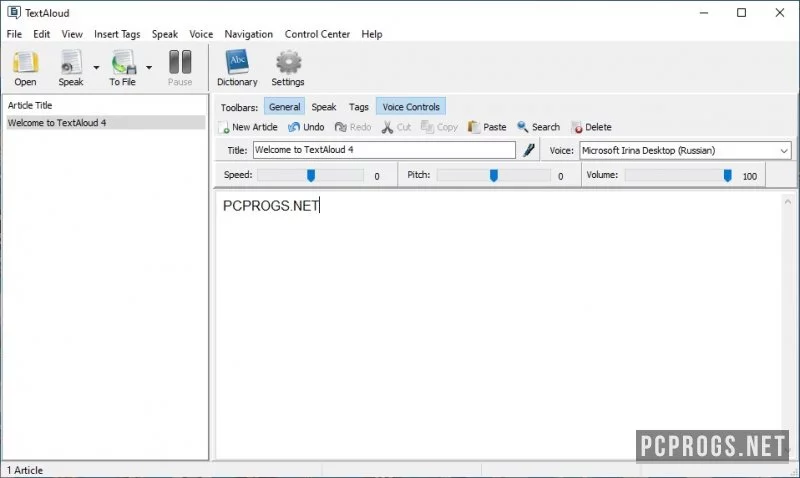
Task: Click the Article Title column header
Action: (30, 105)
